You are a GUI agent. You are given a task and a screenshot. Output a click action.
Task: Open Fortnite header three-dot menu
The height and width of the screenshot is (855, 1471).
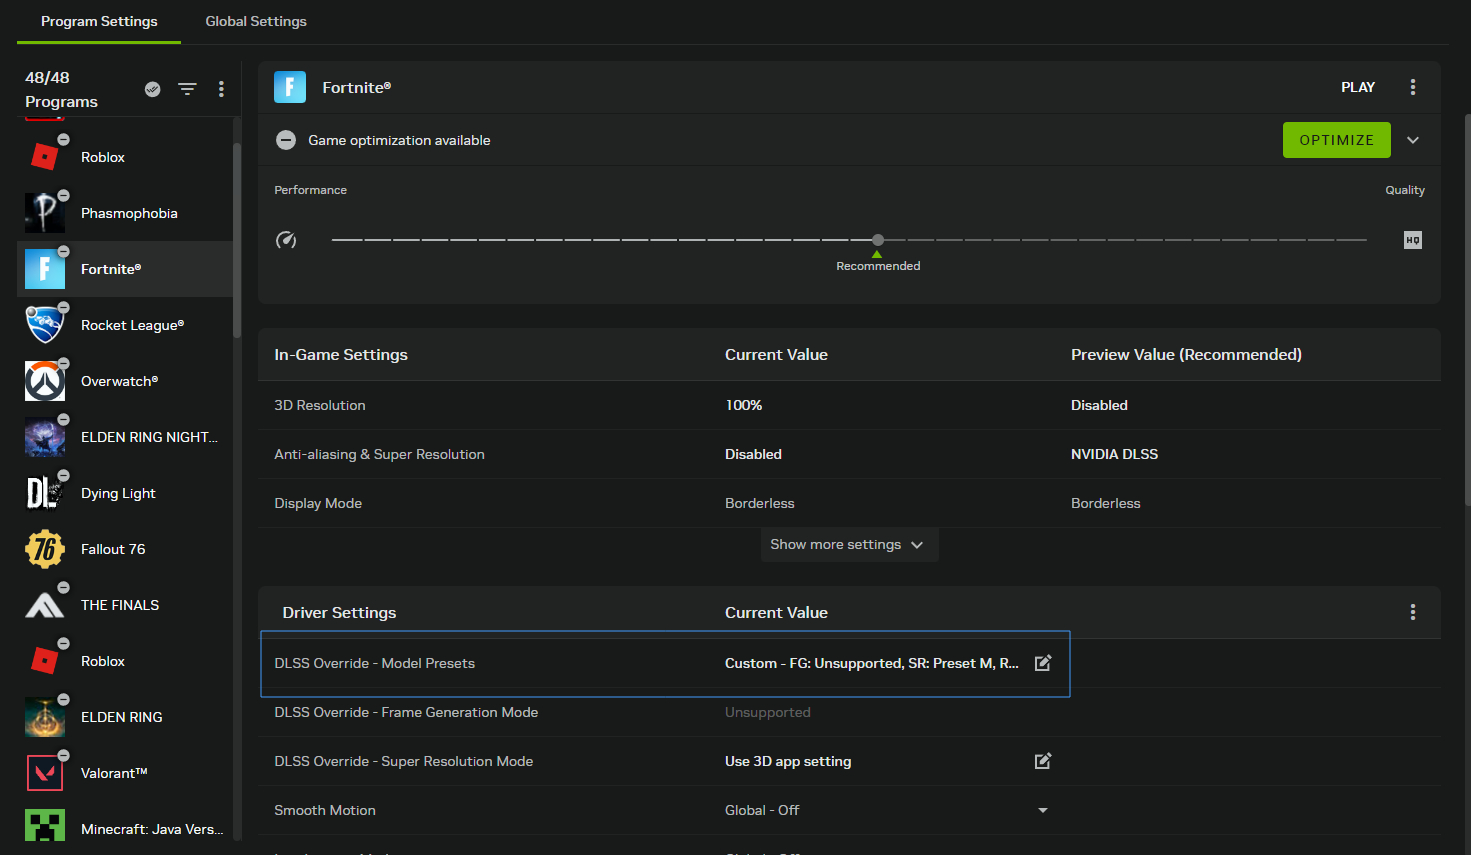pos(1413,87)
